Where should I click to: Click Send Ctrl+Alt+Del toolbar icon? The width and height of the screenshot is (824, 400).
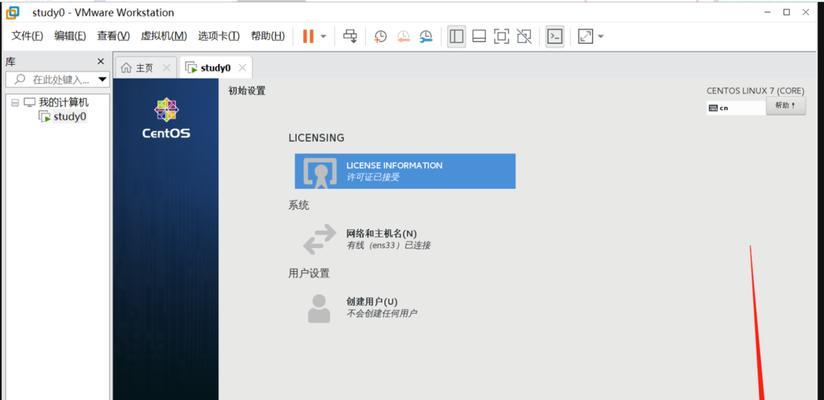click(x=350, y=36)
